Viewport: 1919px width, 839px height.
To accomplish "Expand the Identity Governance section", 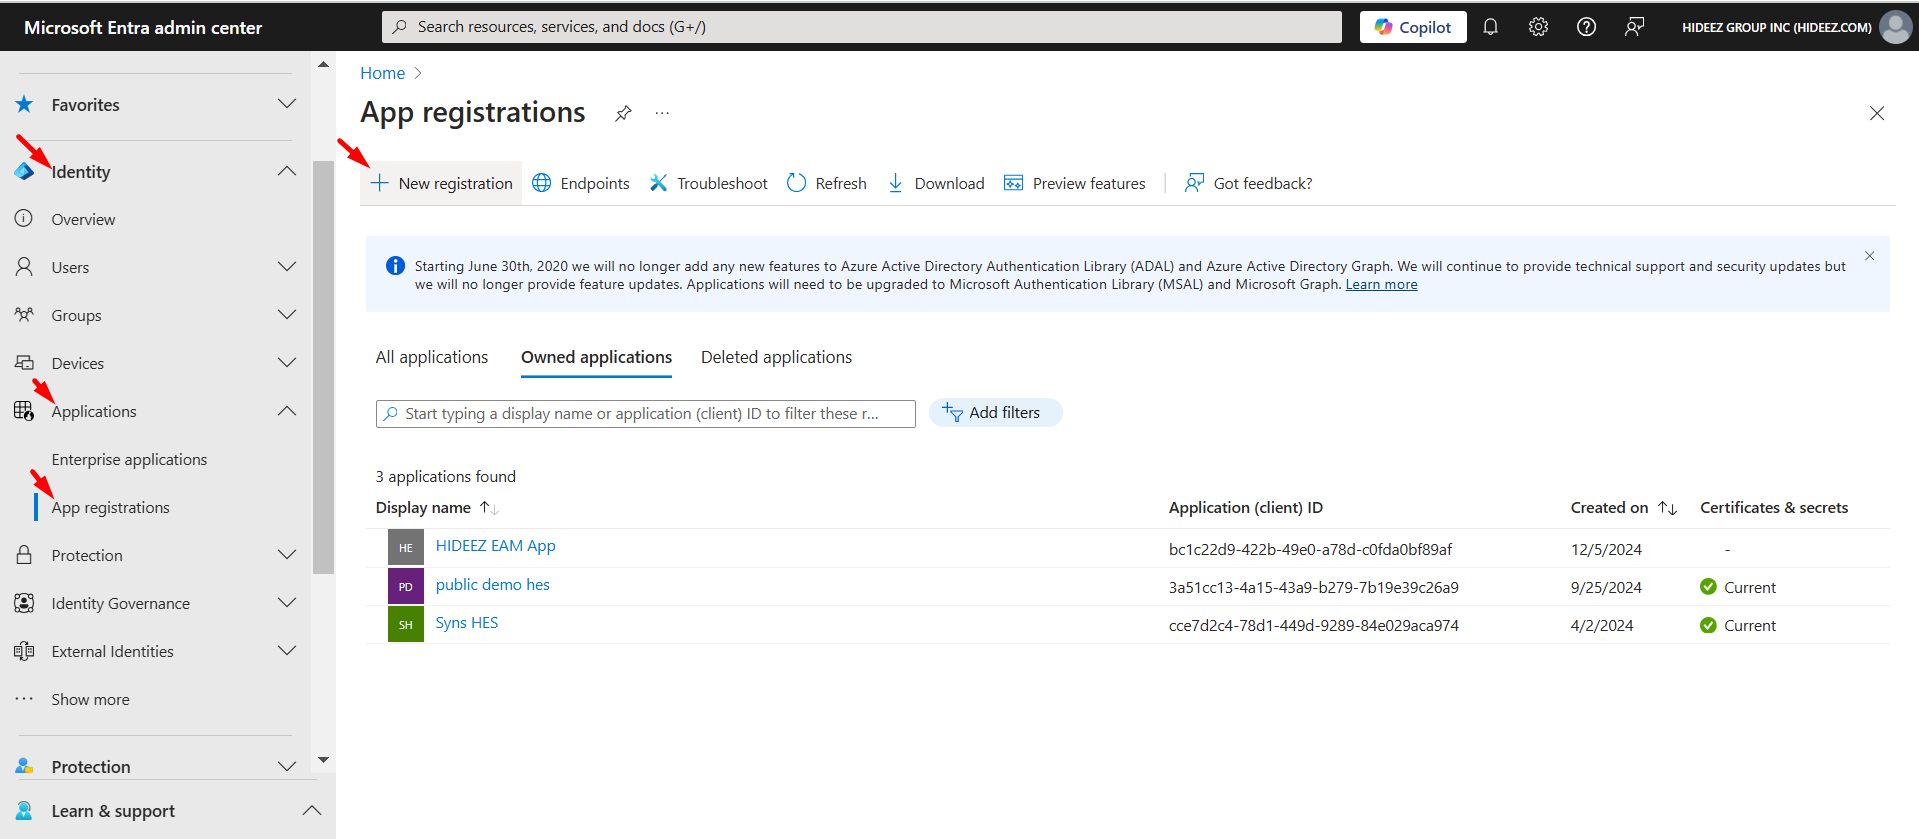I will pos(286,603).
